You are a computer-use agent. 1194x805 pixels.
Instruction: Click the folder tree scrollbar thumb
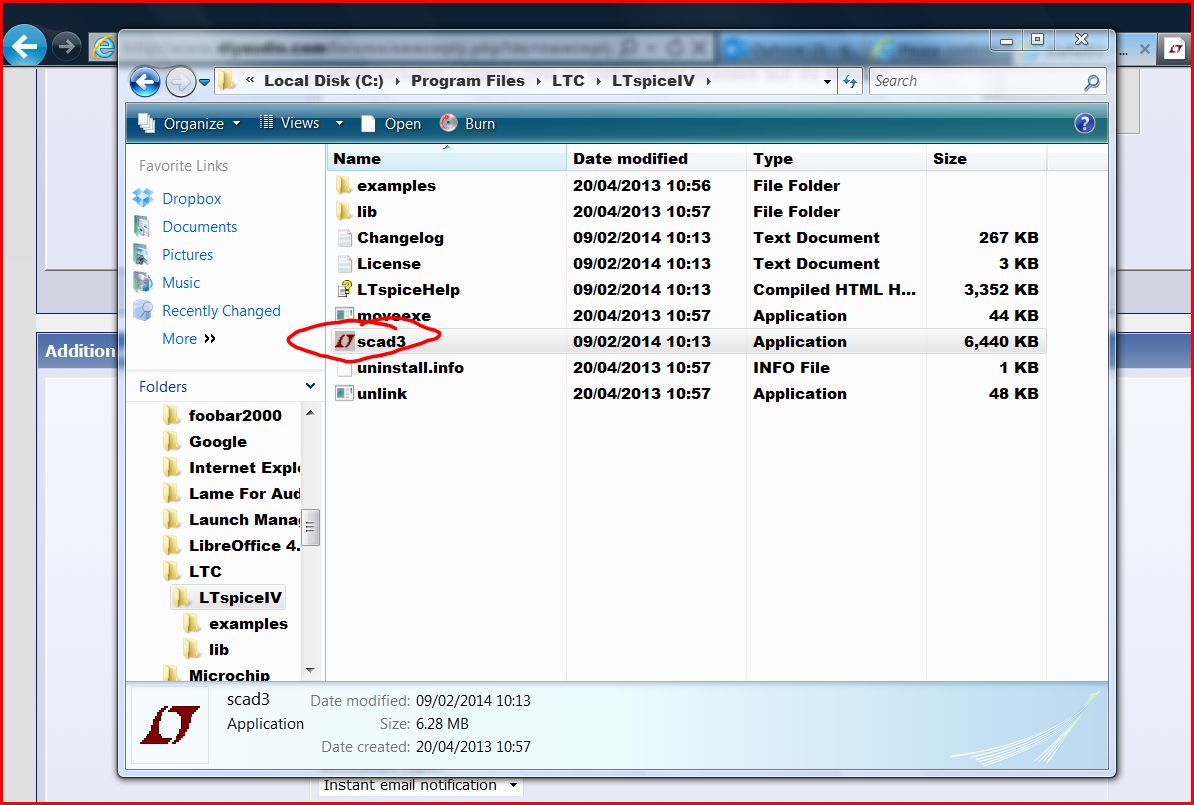(310, 527)
